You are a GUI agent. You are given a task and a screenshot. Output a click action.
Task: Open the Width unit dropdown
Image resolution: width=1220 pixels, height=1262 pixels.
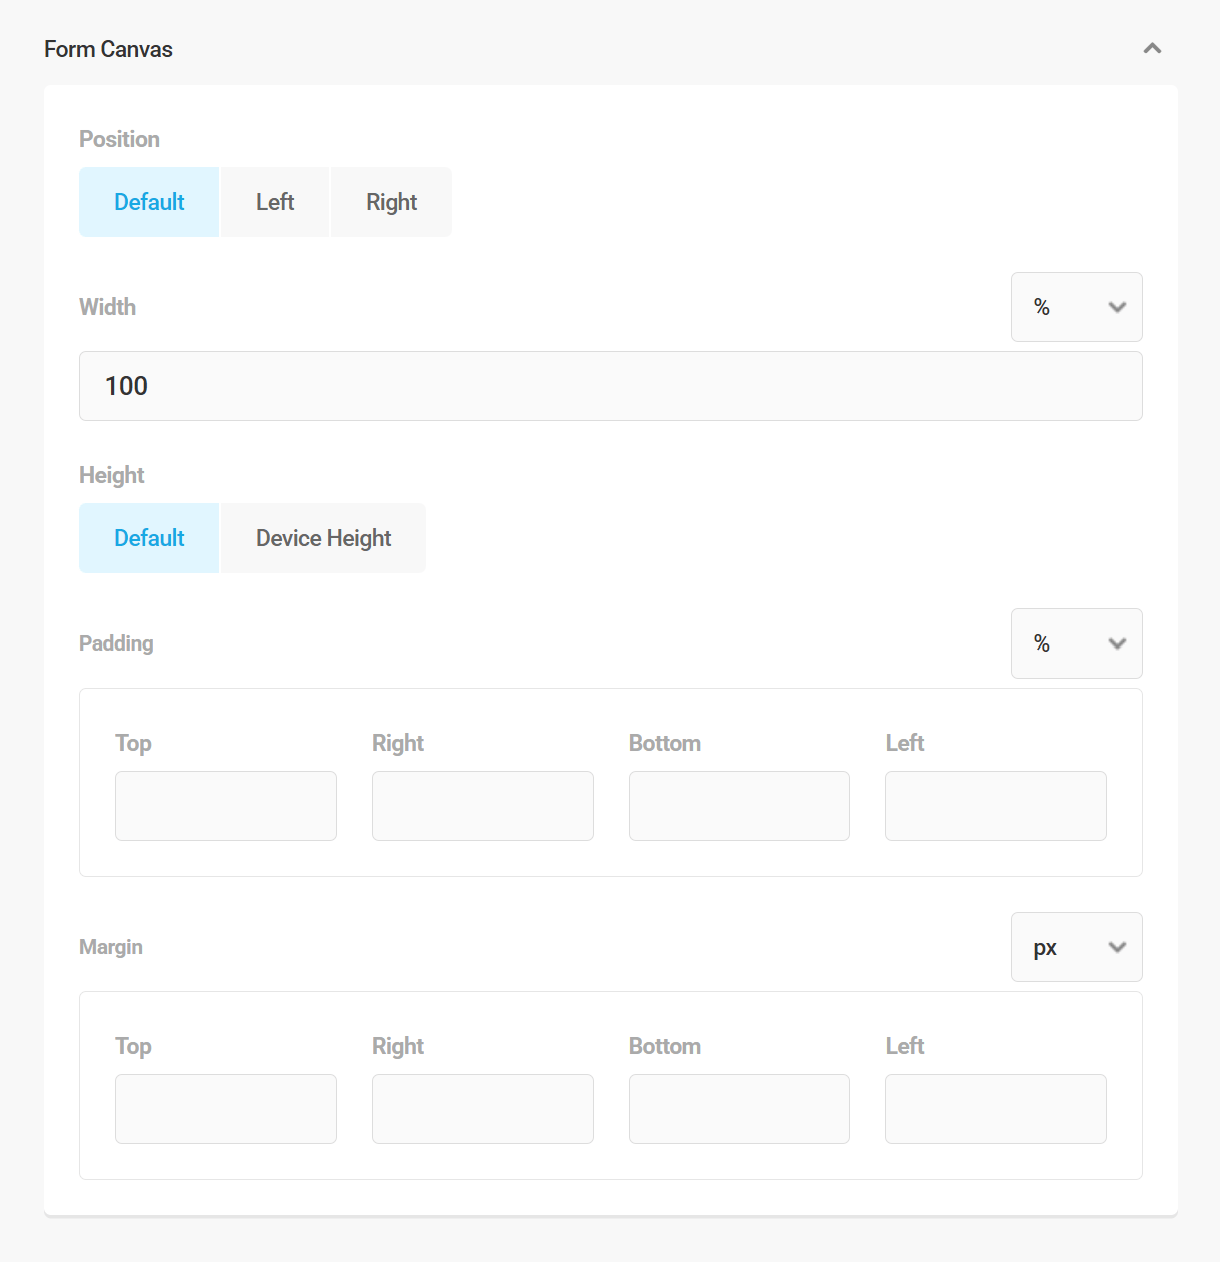point(1076,307)
